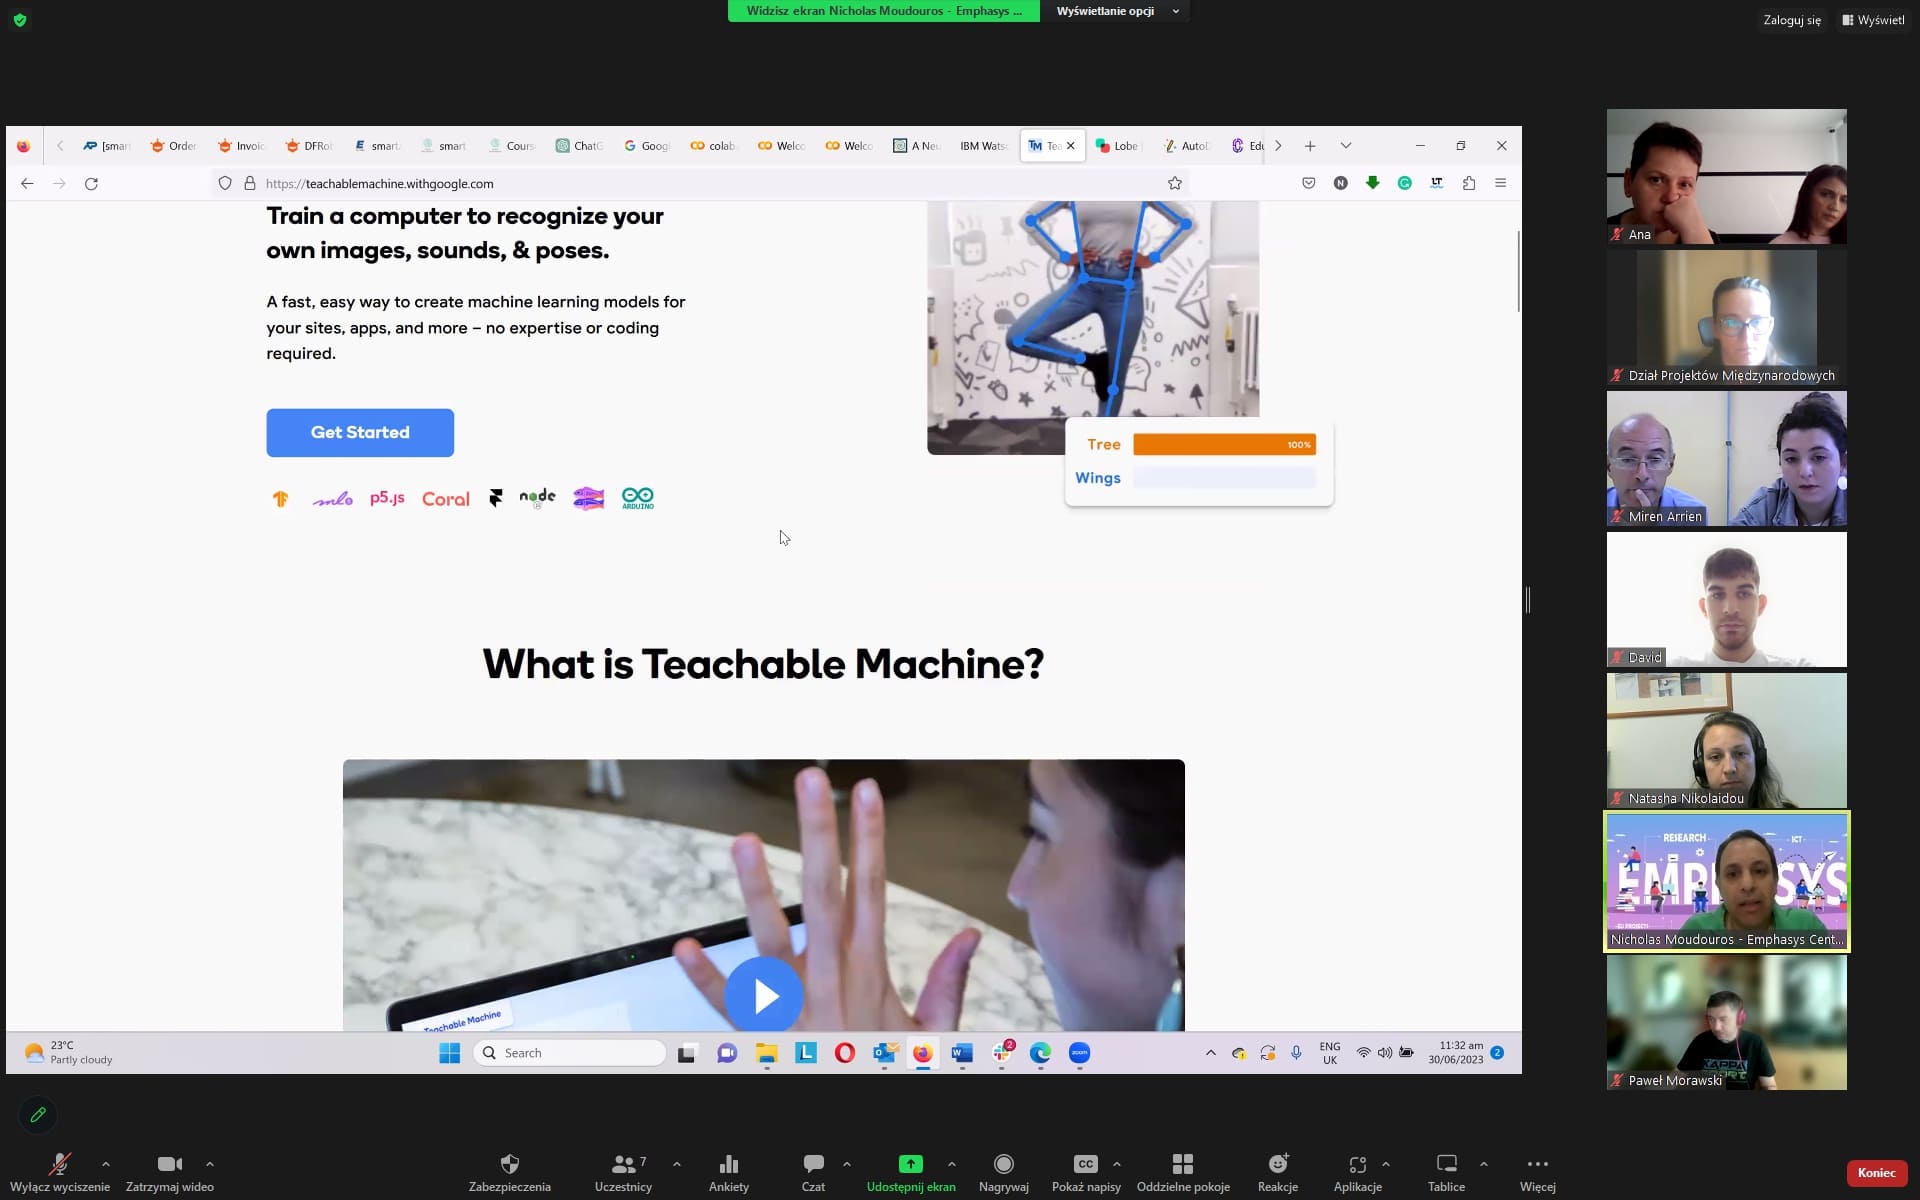Click the Tree 100% confidence bar
The height and width of the screenshot is (1200, 1920).
click(1225, 445)
